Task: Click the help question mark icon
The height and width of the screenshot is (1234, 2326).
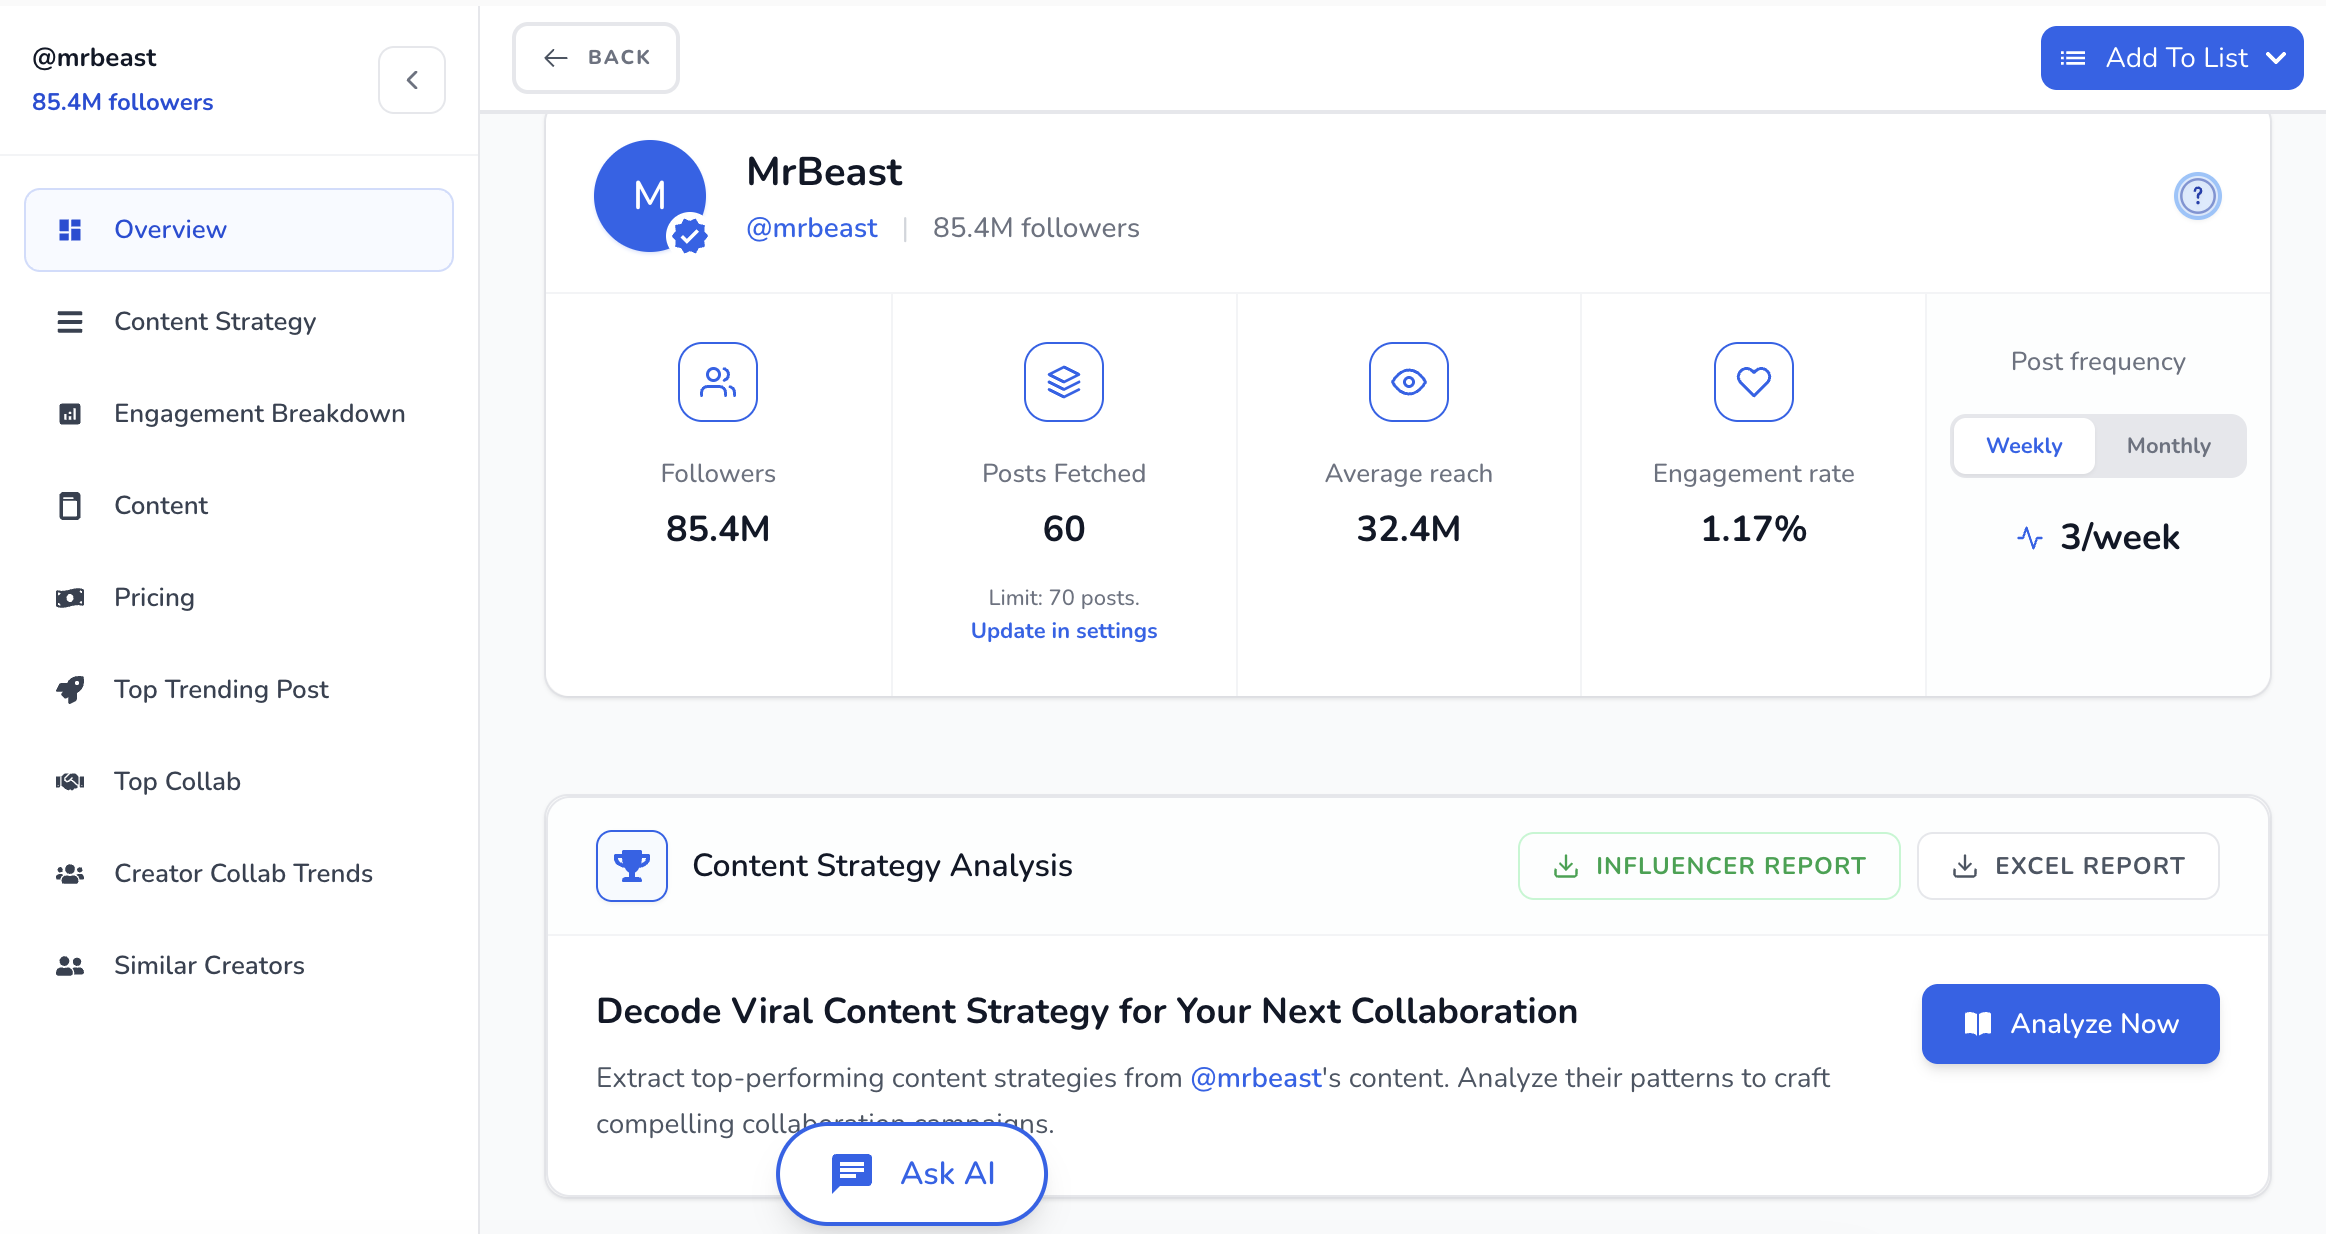Action: pos(2198,196)
